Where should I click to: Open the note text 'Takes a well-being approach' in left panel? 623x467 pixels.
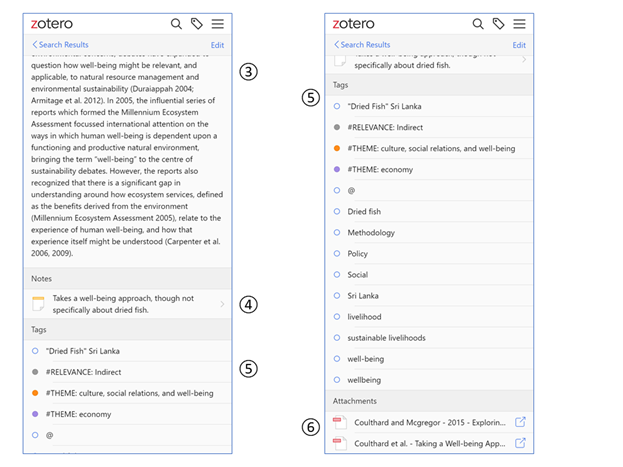point(123,304)
